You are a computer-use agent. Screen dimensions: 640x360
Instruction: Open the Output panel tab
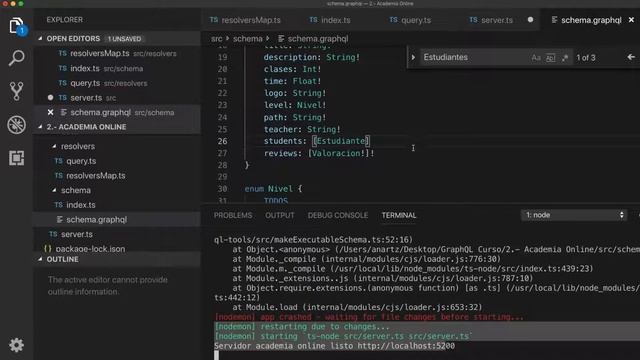pos(280,215)
